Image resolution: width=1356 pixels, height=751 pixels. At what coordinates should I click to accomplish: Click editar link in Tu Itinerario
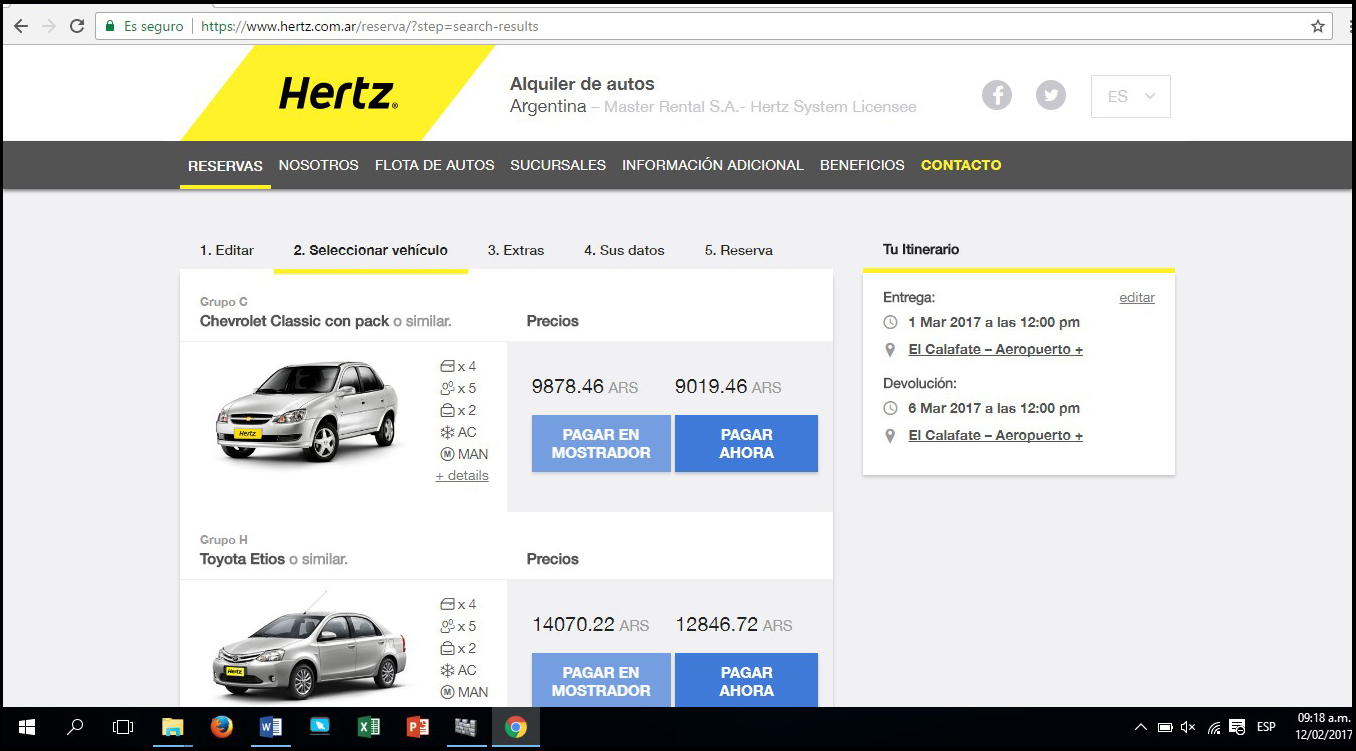pyautogui.click(x=1136, y=297)
